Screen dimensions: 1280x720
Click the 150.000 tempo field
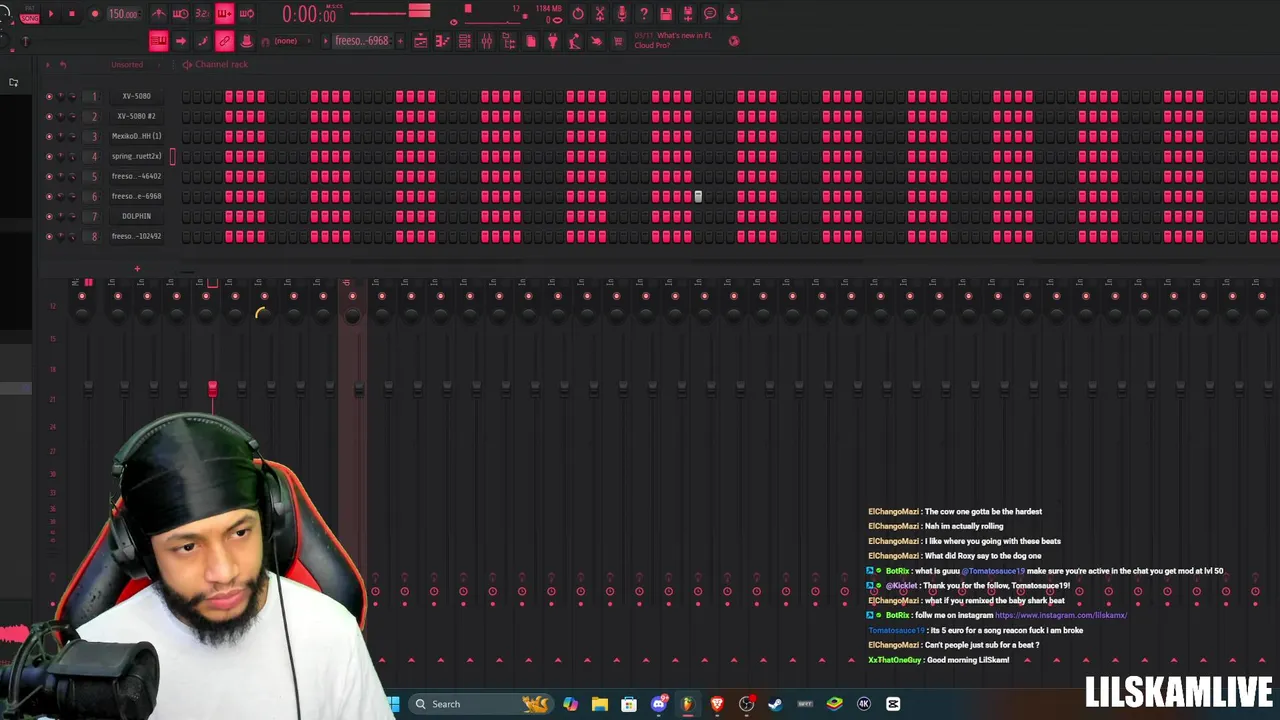point(123,14)
